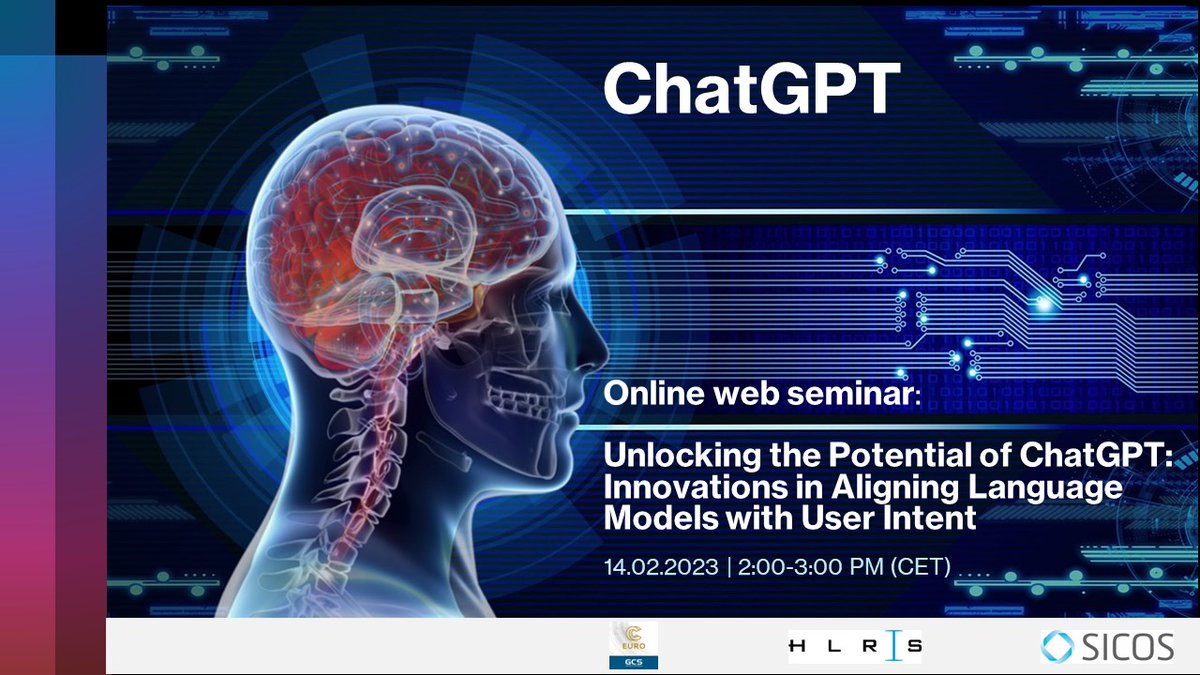Click the date 14.02.2023
This screenshot has height=675, width=1200.
coord(661,567)
